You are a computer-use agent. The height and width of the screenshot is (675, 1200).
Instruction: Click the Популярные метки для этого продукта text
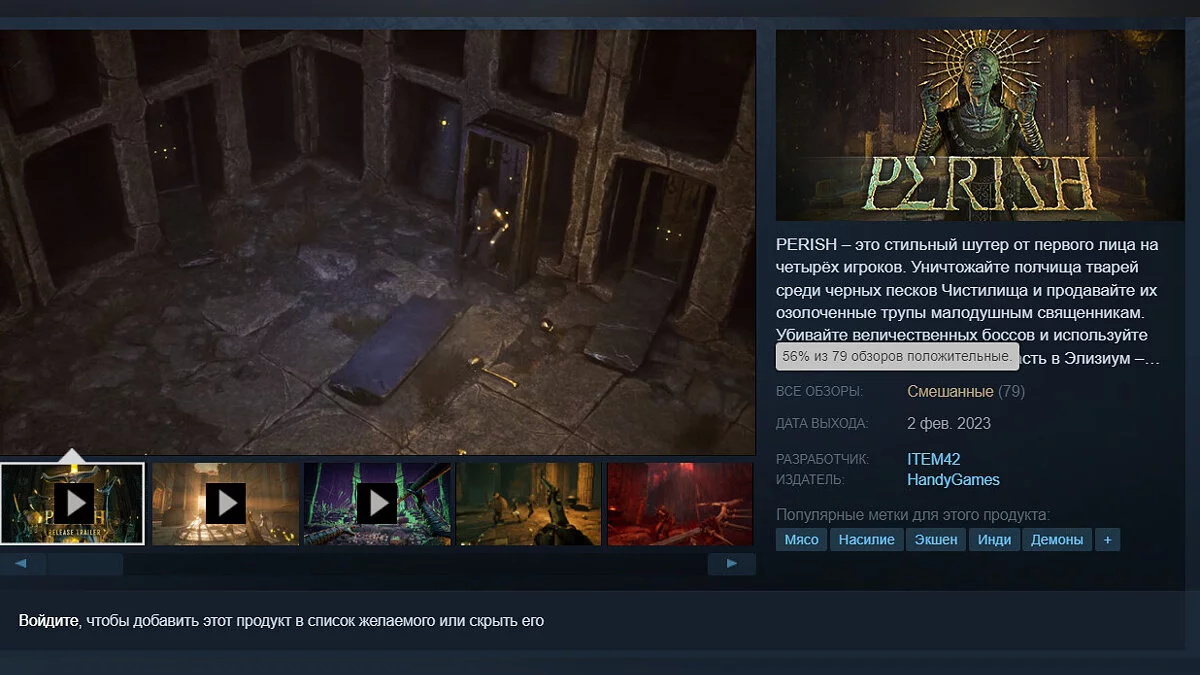tap(913, 515)
